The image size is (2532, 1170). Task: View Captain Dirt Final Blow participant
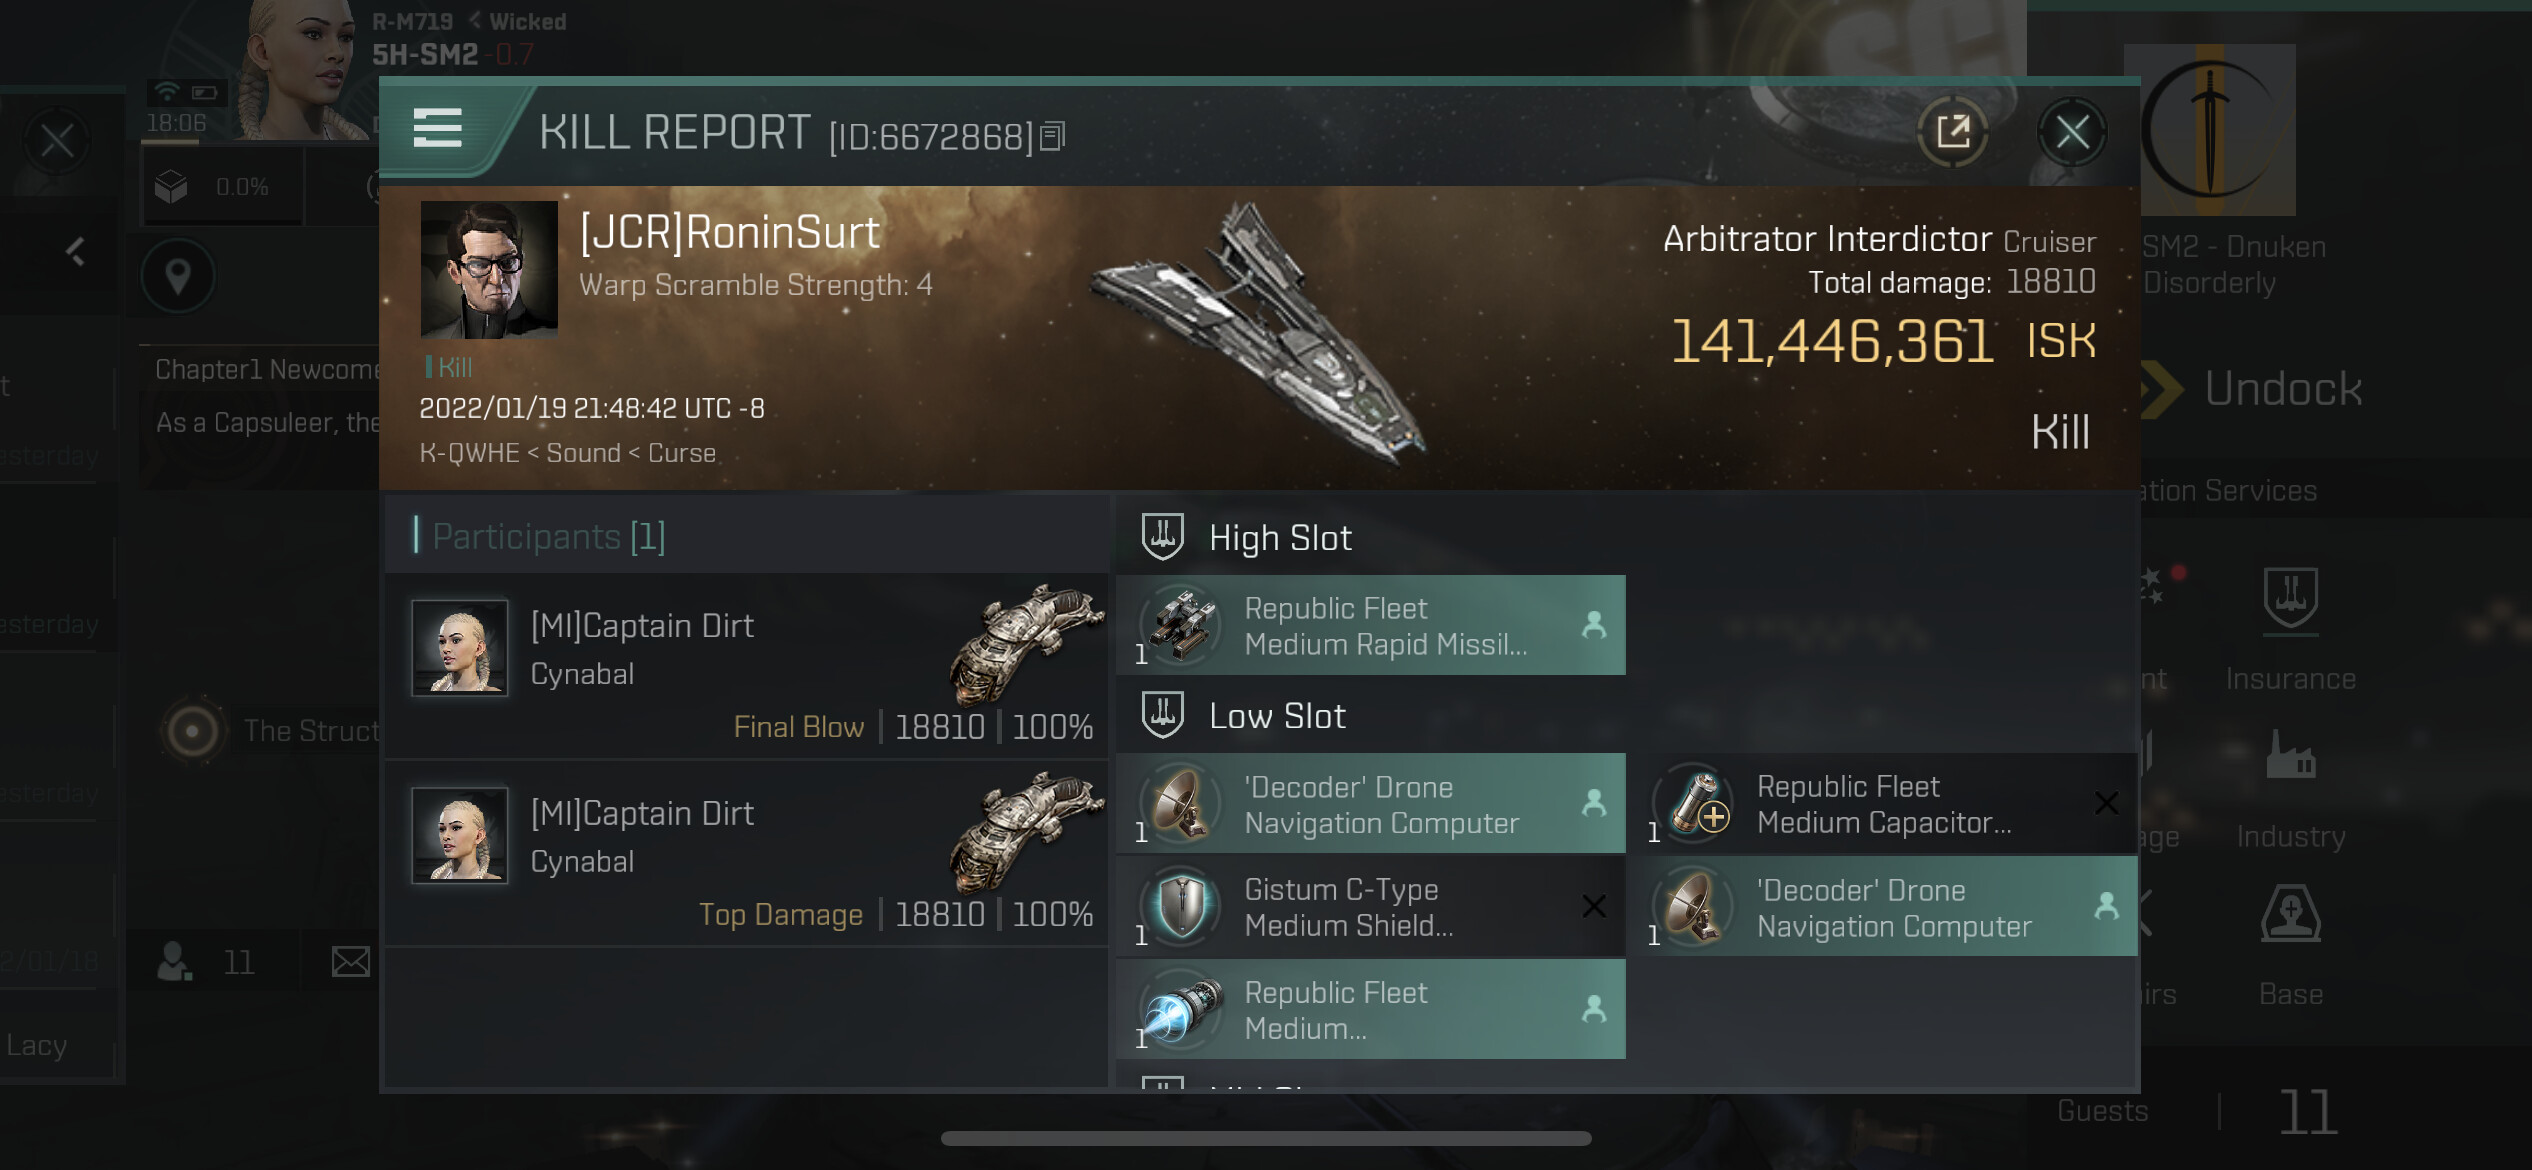coord(746,665)
